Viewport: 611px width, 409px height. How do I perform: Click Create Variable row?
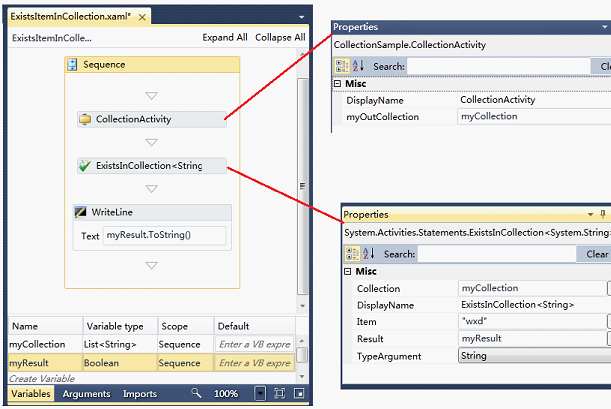(42, 378)
